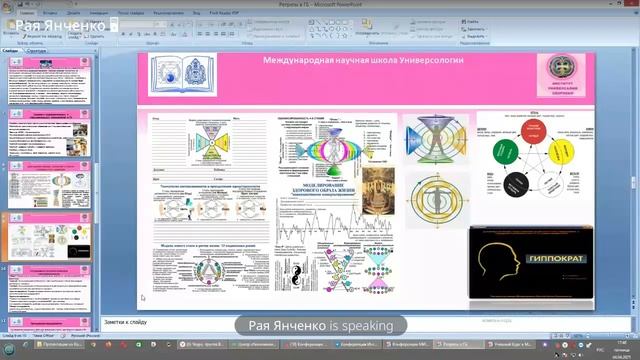Open the Заливка фигуры shape fill menu

[427, 22]
